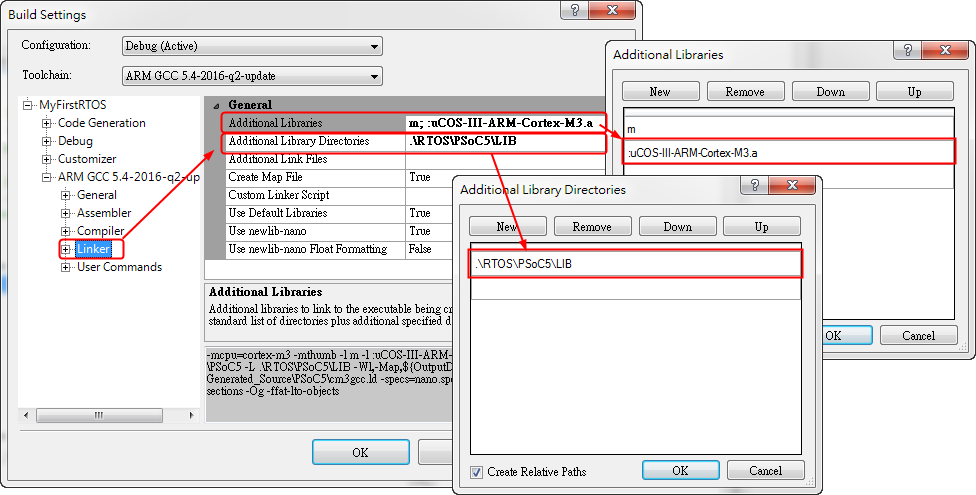Collapse the General property section
Screen dimensions: 976x495
pyautogui.click(x=216, y=104)
